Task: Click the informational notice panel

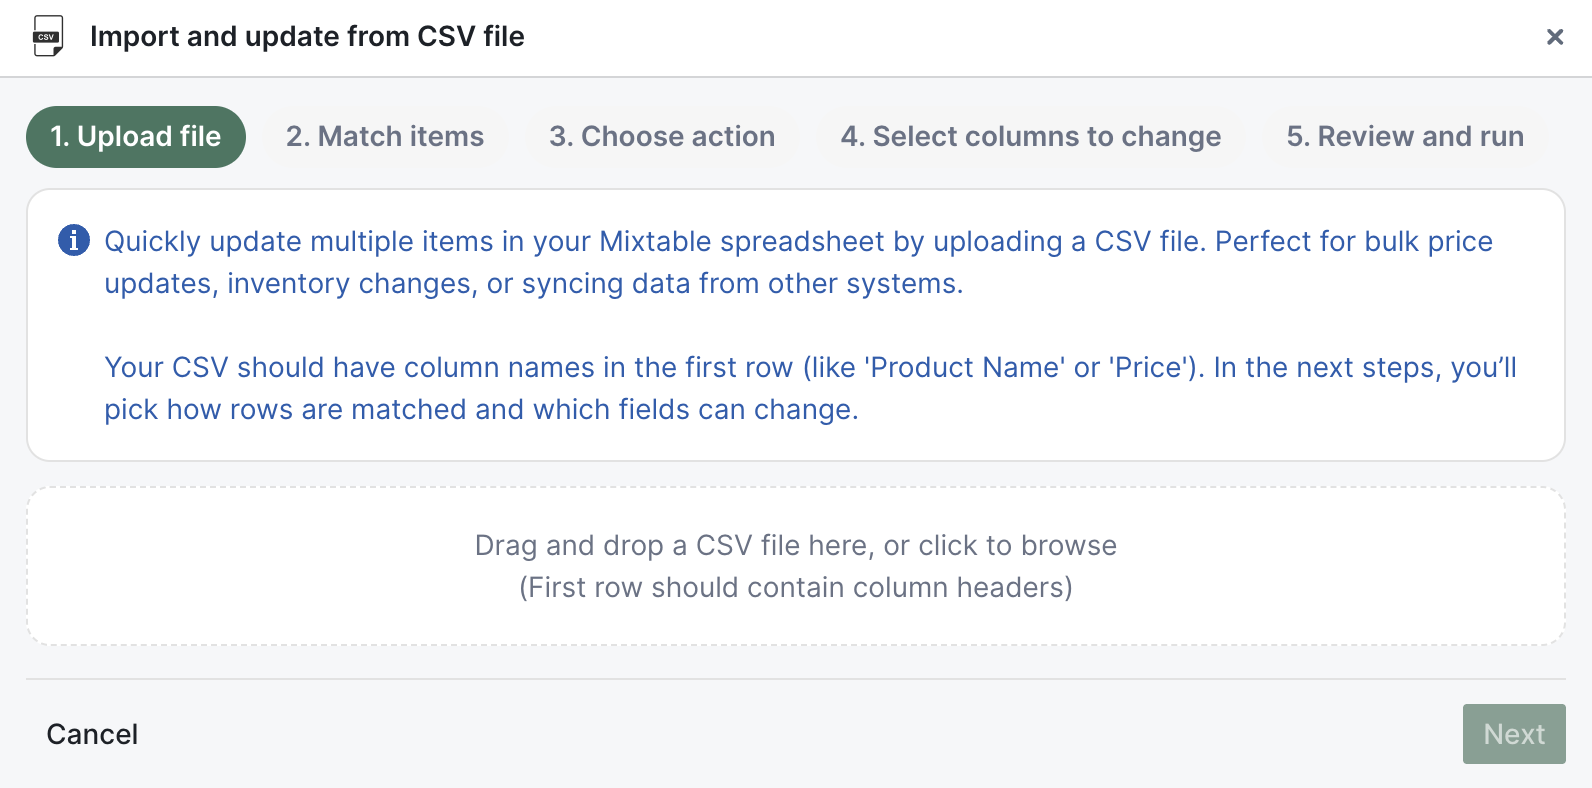Action: (795, 324)
